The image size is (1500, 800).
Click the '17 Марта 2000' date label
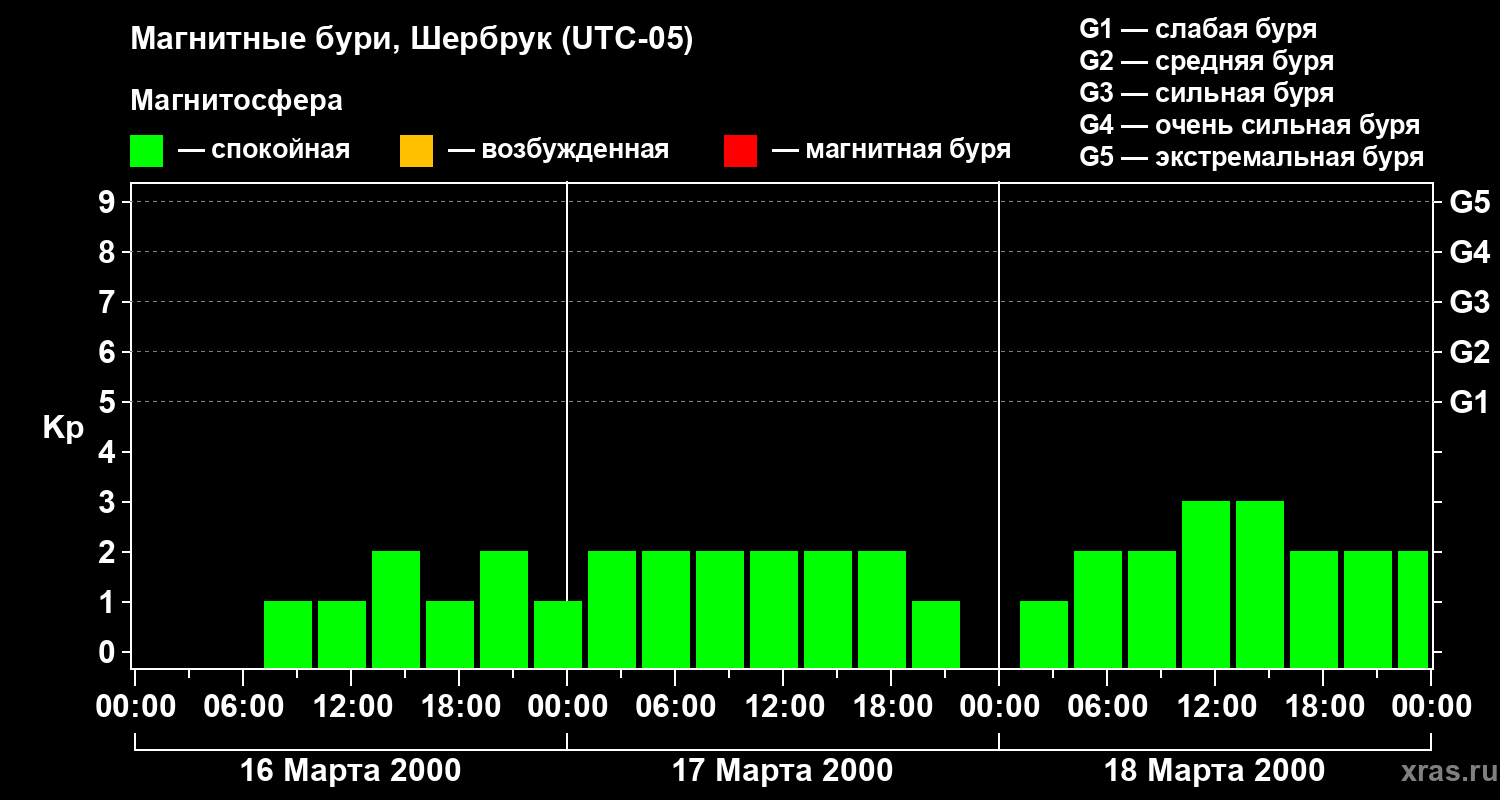tap(783, 771)
